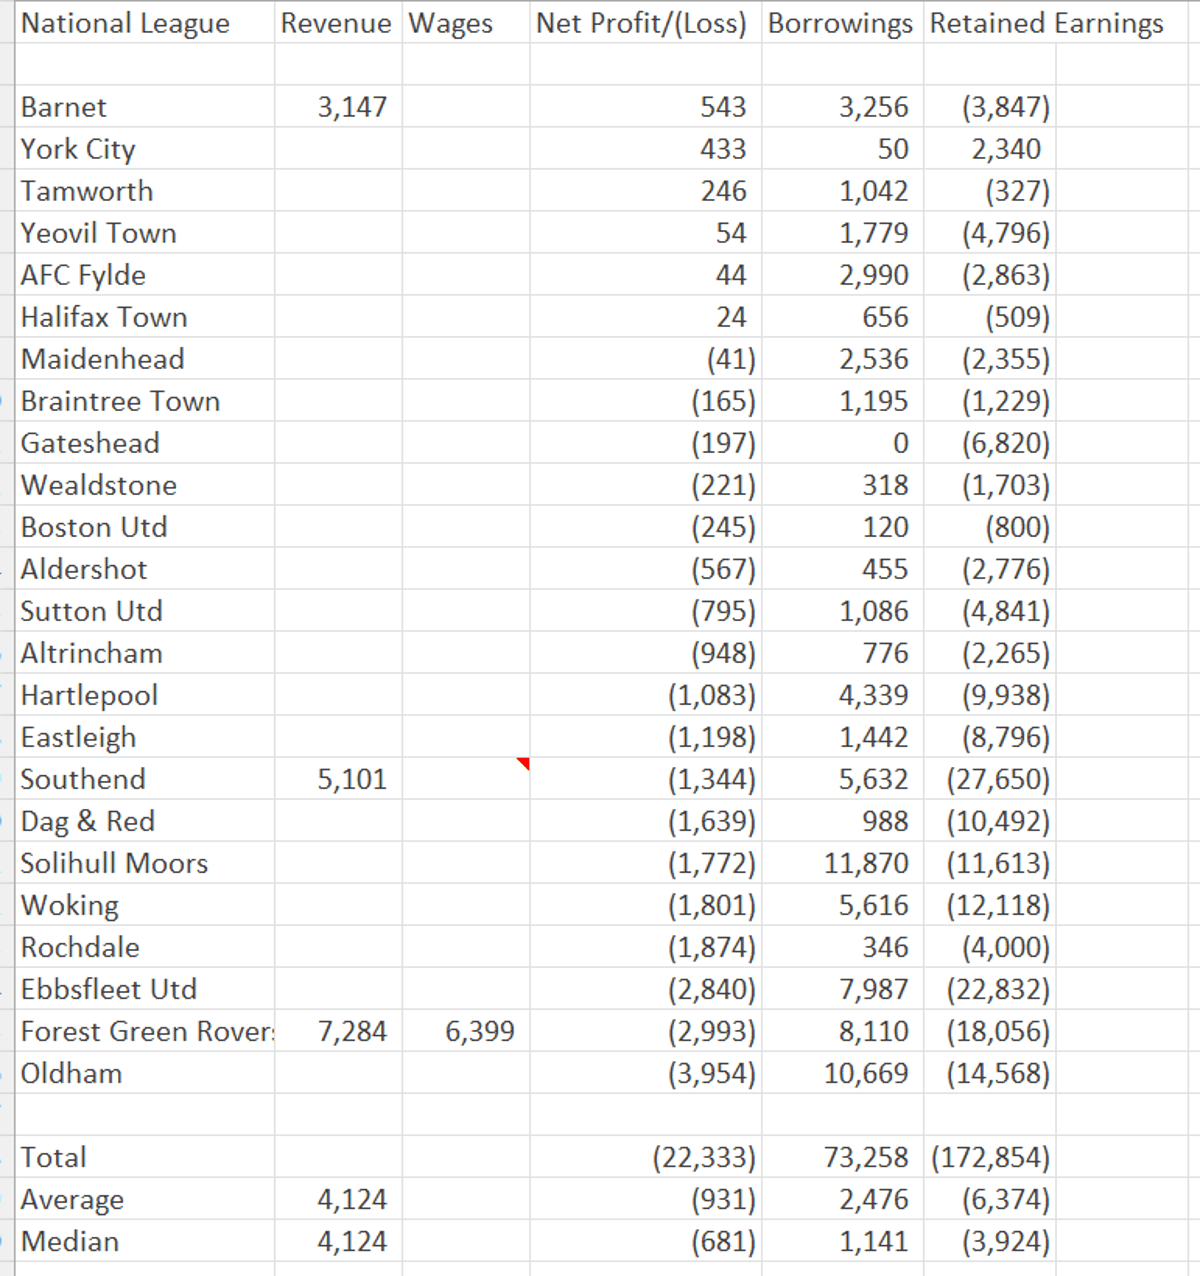Select Forest Green Rovers revenue 7,284
The image size is (1200, 1276).
tap(339, 1030)
